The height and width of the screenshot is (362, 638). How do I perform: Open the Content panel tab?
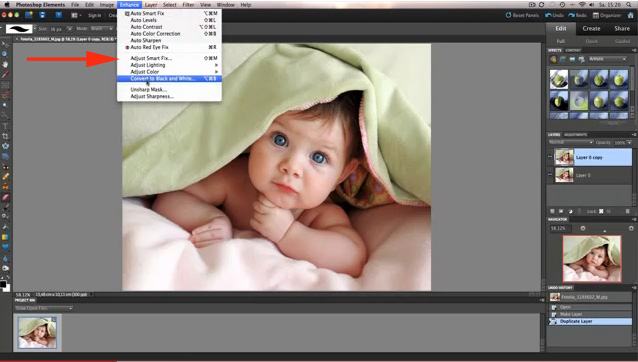point(573,50)
